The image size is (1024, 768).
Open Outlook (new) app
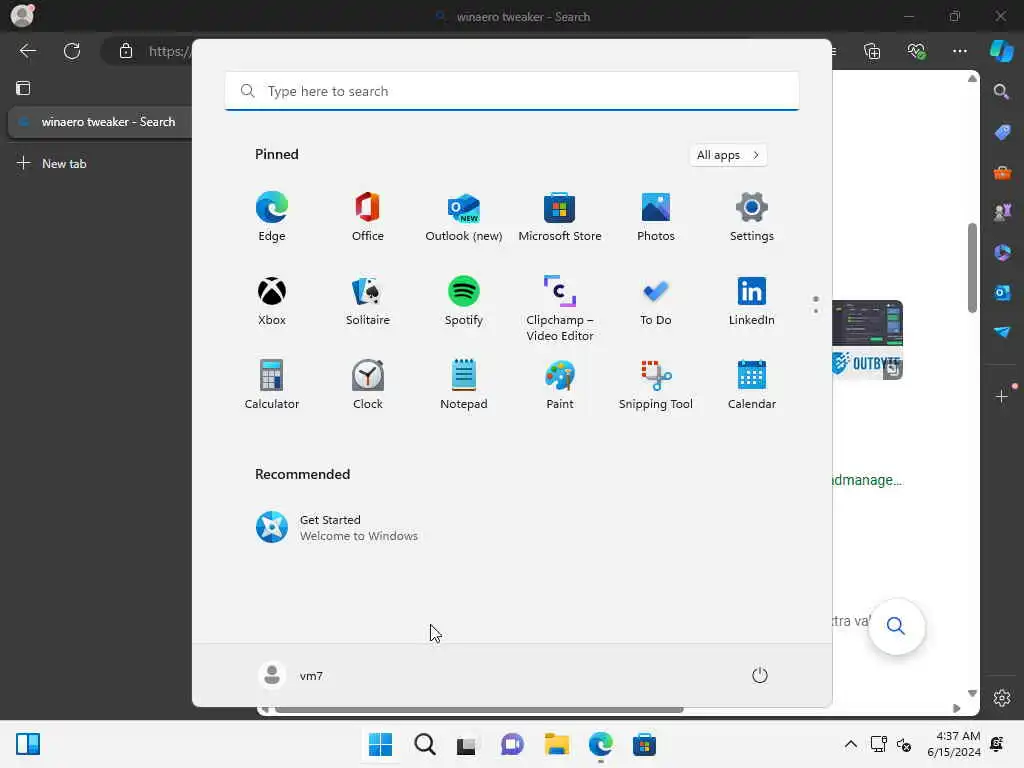pos(464,216)
